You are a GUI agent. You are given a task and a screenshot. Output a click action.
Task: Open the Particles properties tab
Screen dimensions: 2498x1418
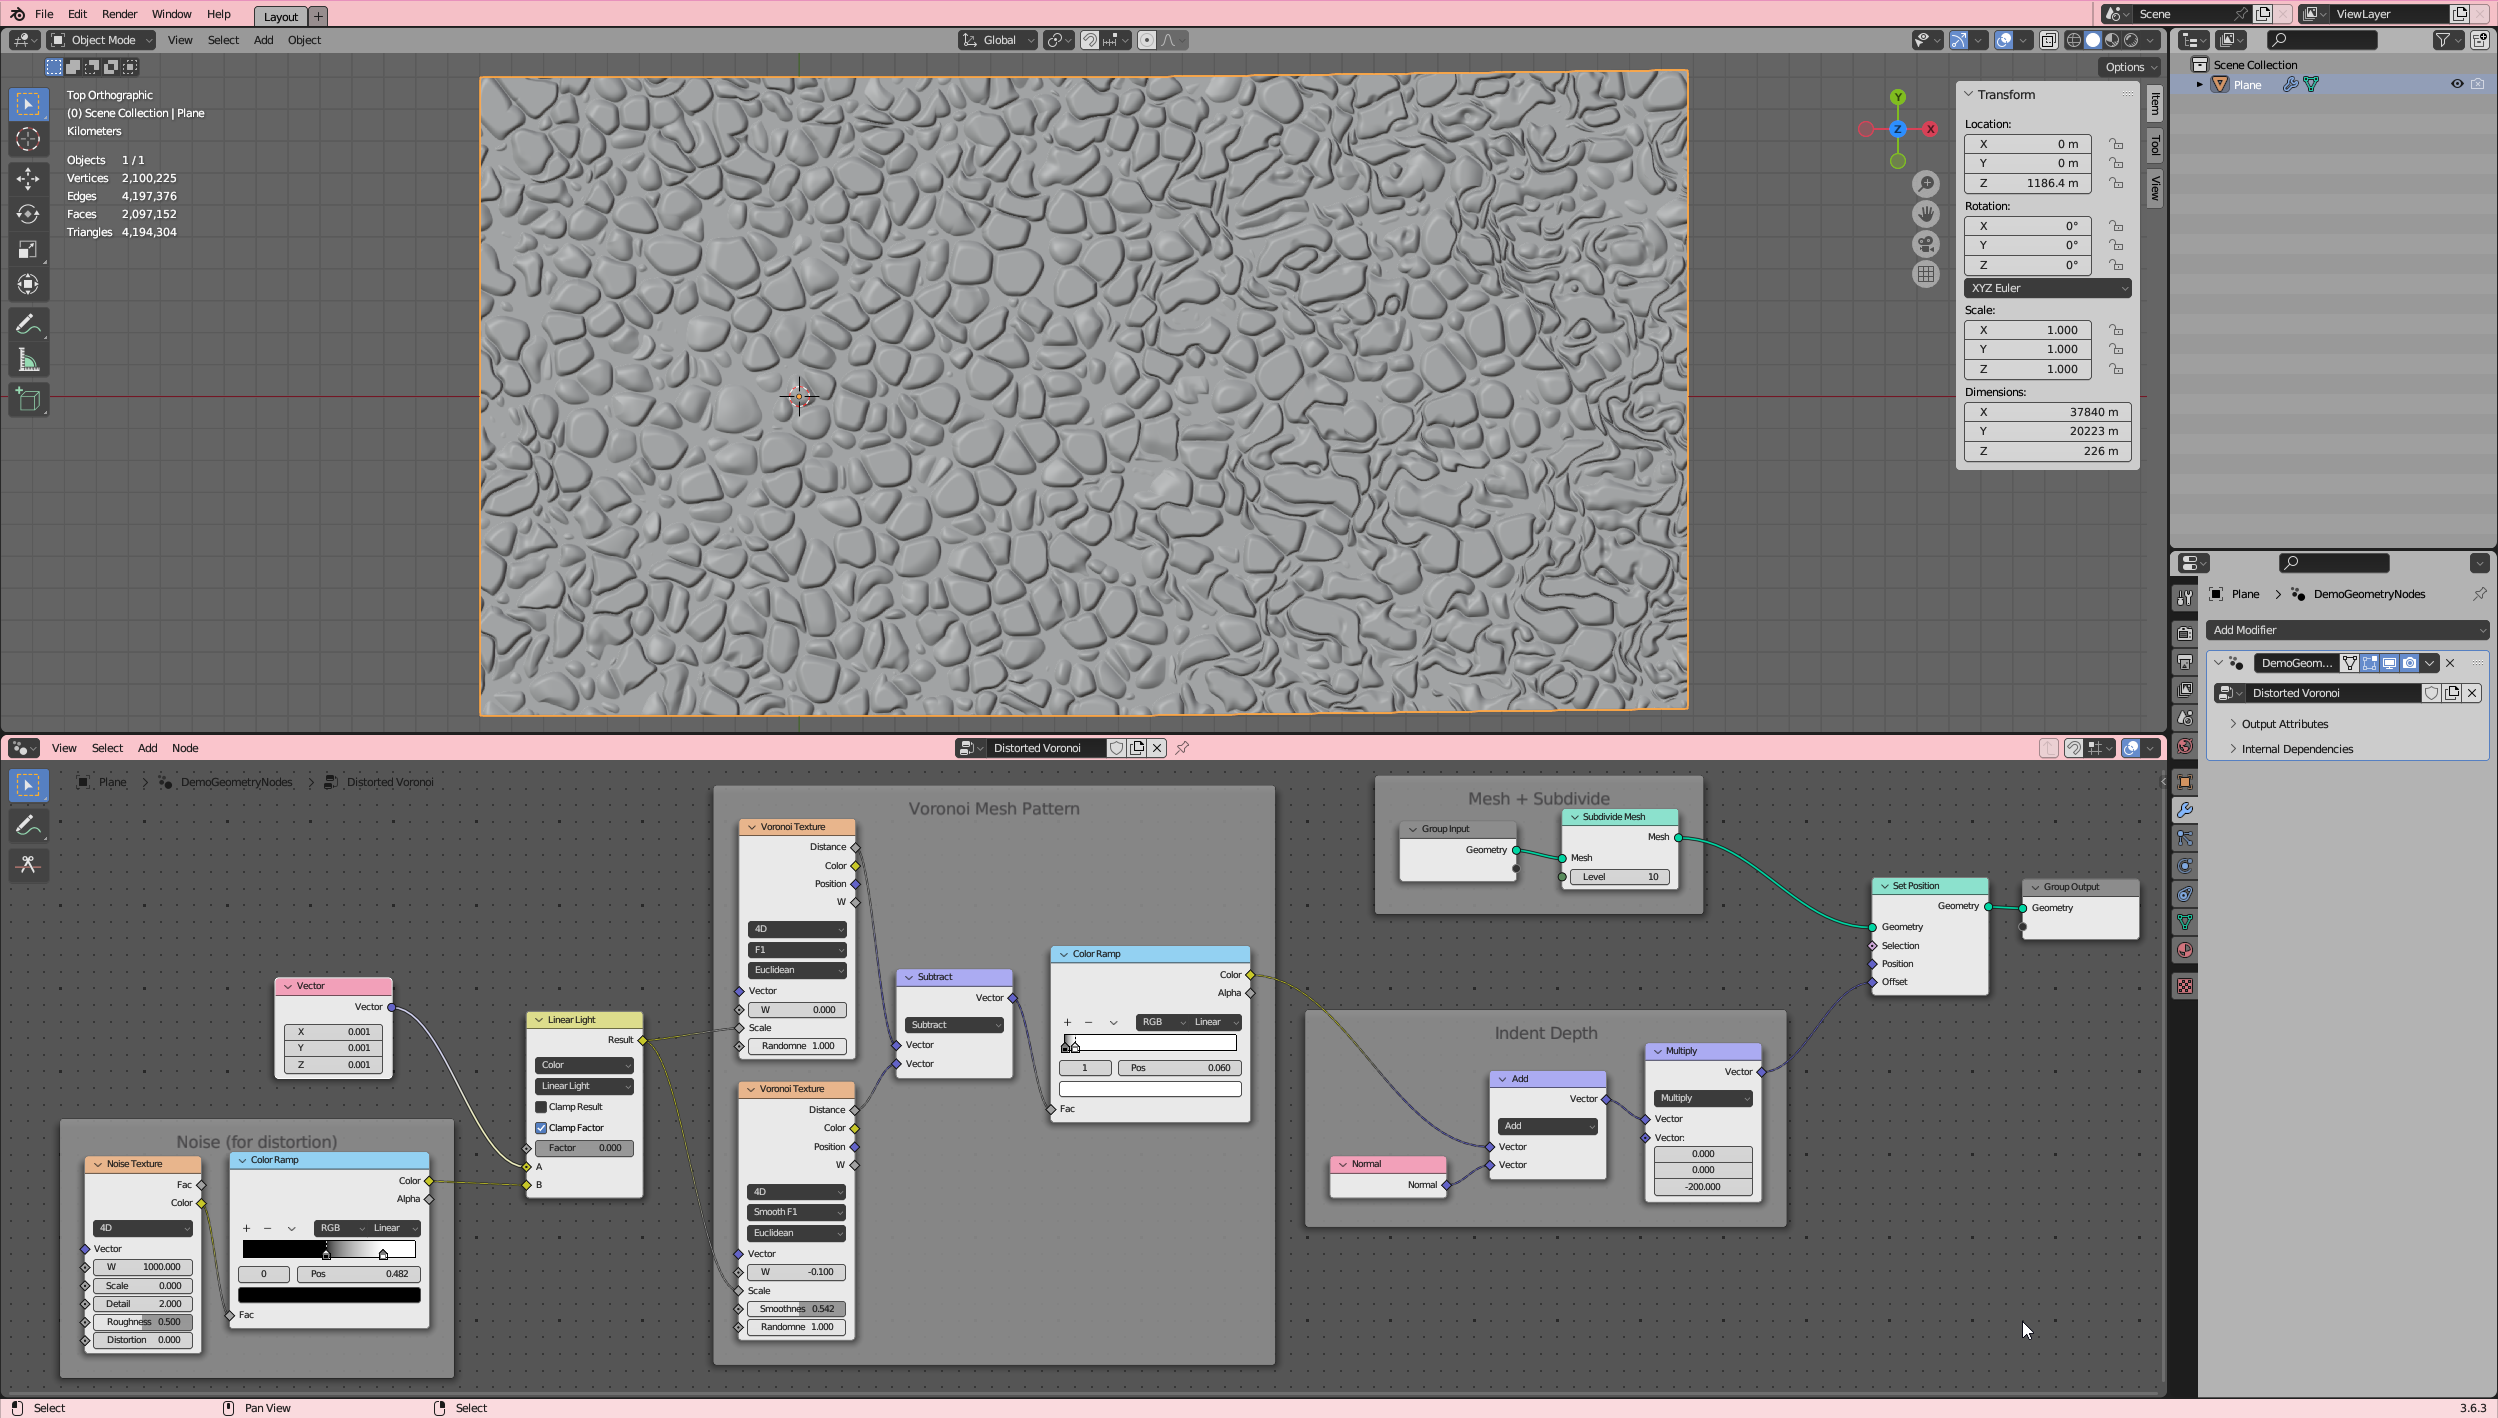point(2185,838)
